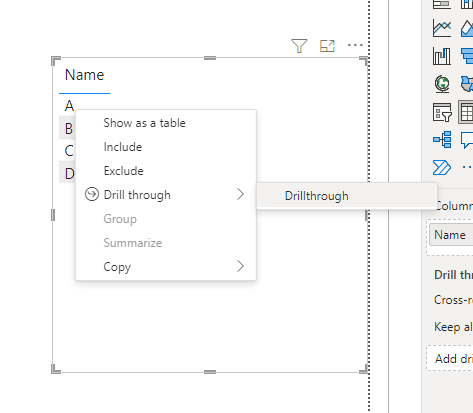The image size is (473, 413).
Task: Select row D in the table
Action: 69,174
